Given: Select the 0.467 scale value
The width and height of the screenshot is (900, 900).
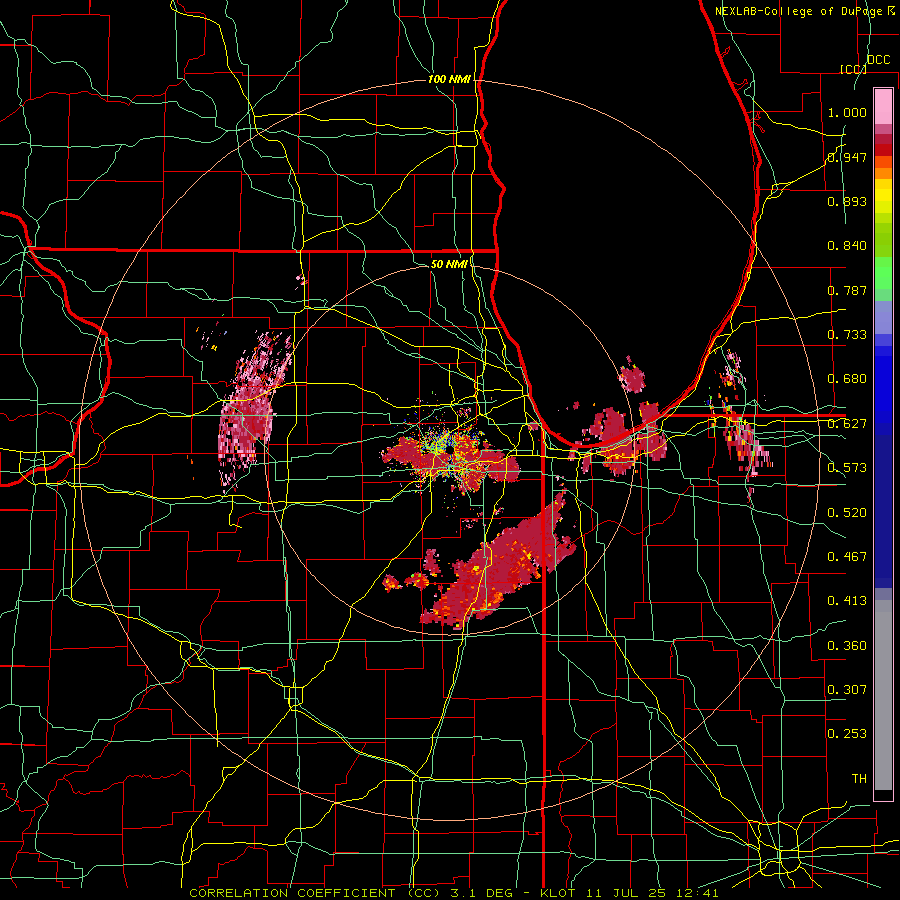Looking at the screenshot, I should (847, 557).
